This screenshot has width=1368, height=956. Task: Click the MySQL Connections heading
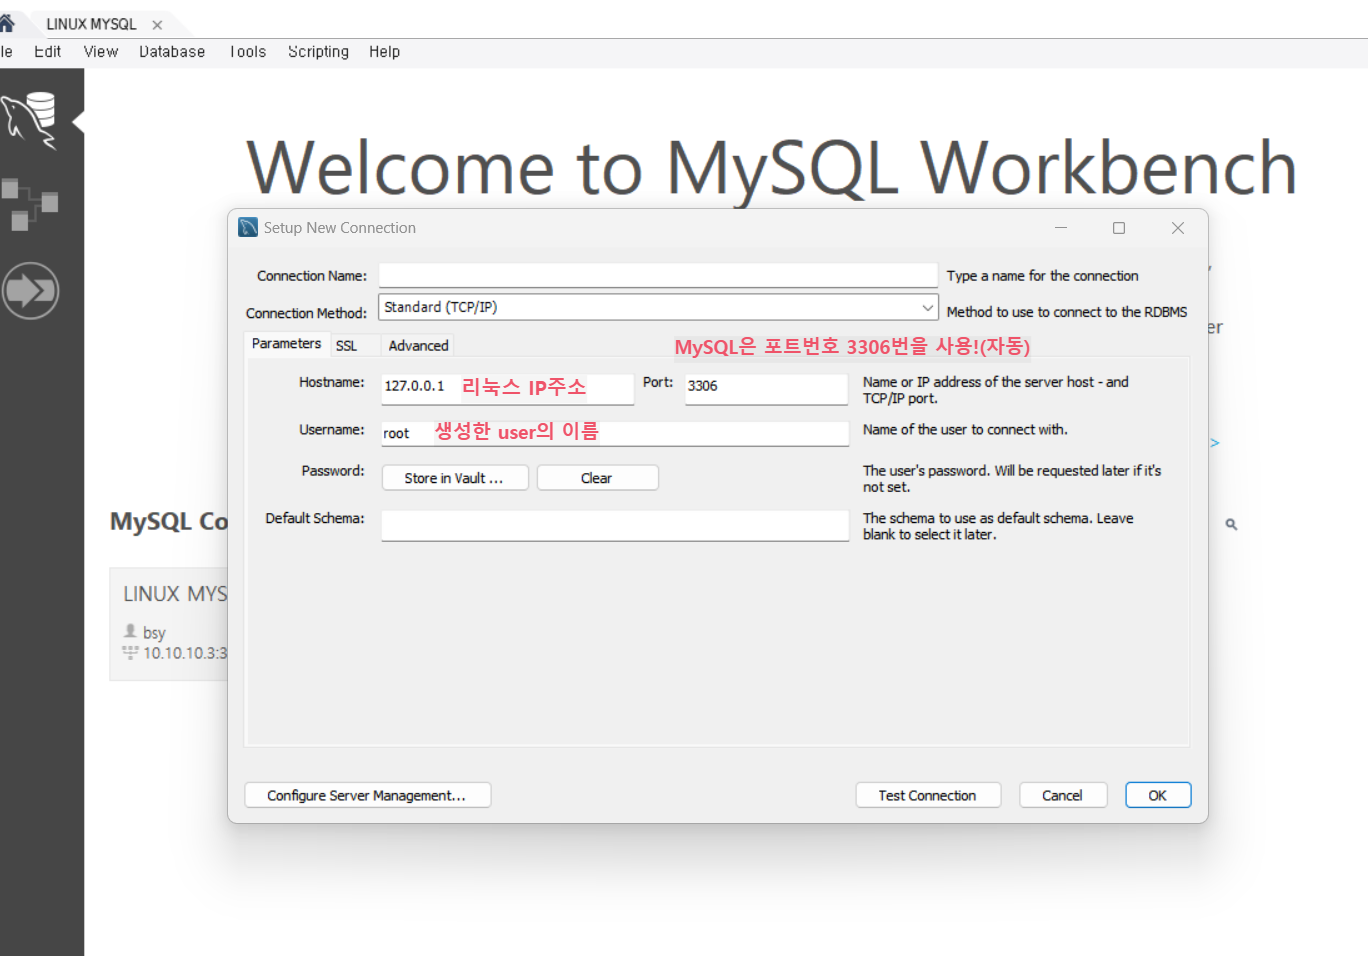[169, 521]
